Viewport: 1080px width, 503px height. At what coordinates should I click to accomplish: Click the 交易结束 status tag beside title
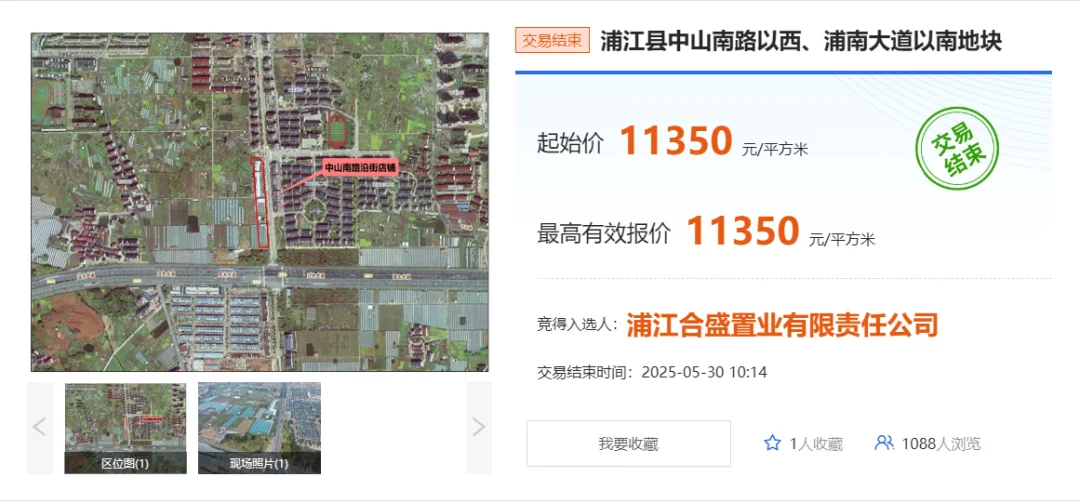point(552,40)
